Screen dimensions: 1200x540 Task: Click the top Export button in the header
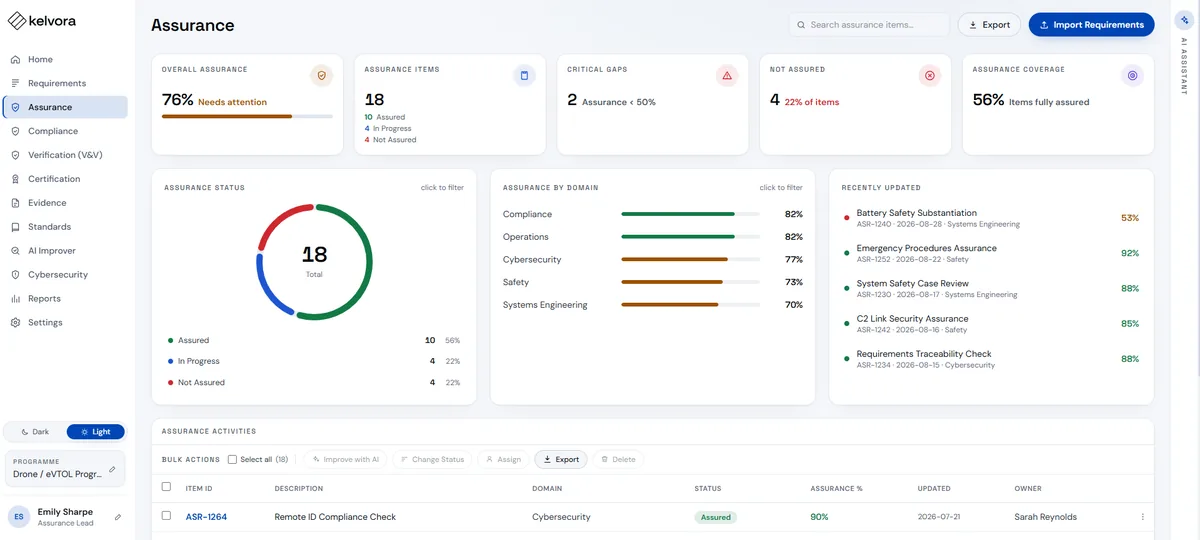click(x=989, y=25)
